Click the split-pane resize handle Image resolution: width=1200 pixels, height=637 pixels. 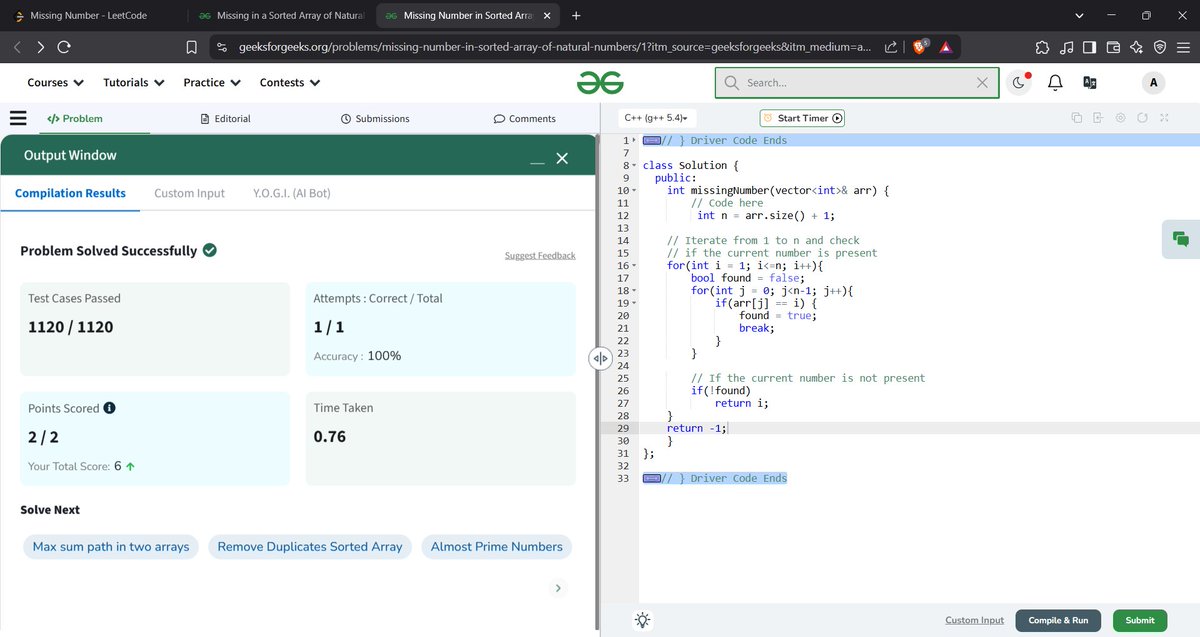click(600, 358)
